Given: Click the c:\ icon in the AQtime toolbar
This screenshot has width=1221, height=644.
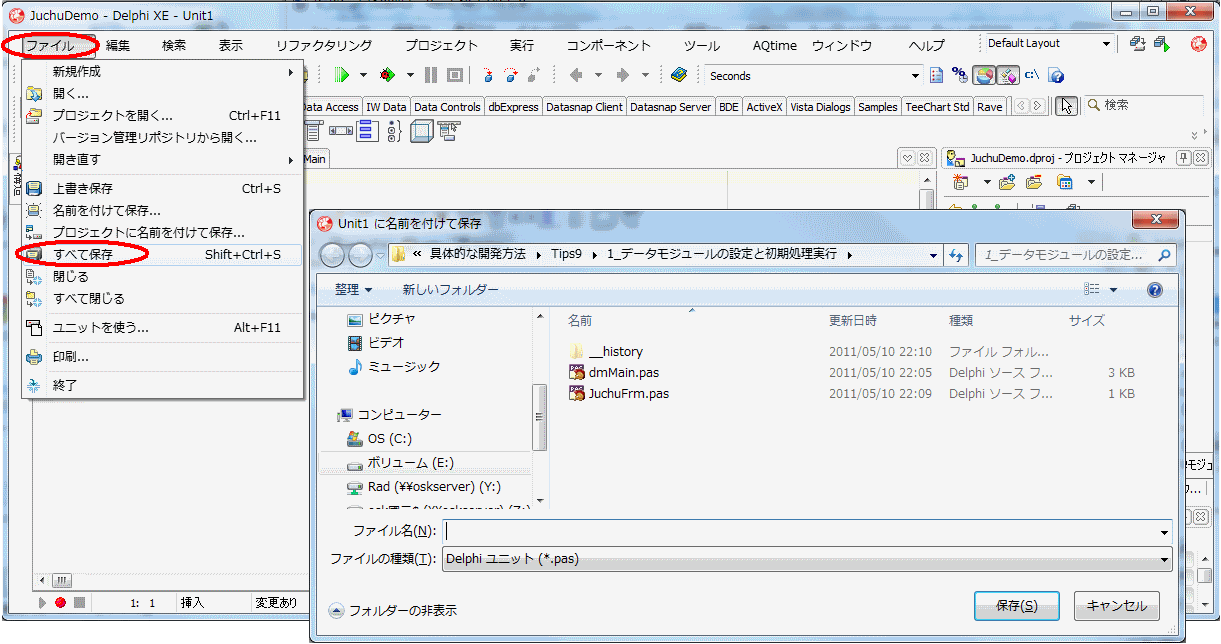Looking at the screenshot, I should pyautogui.click(x=1032, y=75).
